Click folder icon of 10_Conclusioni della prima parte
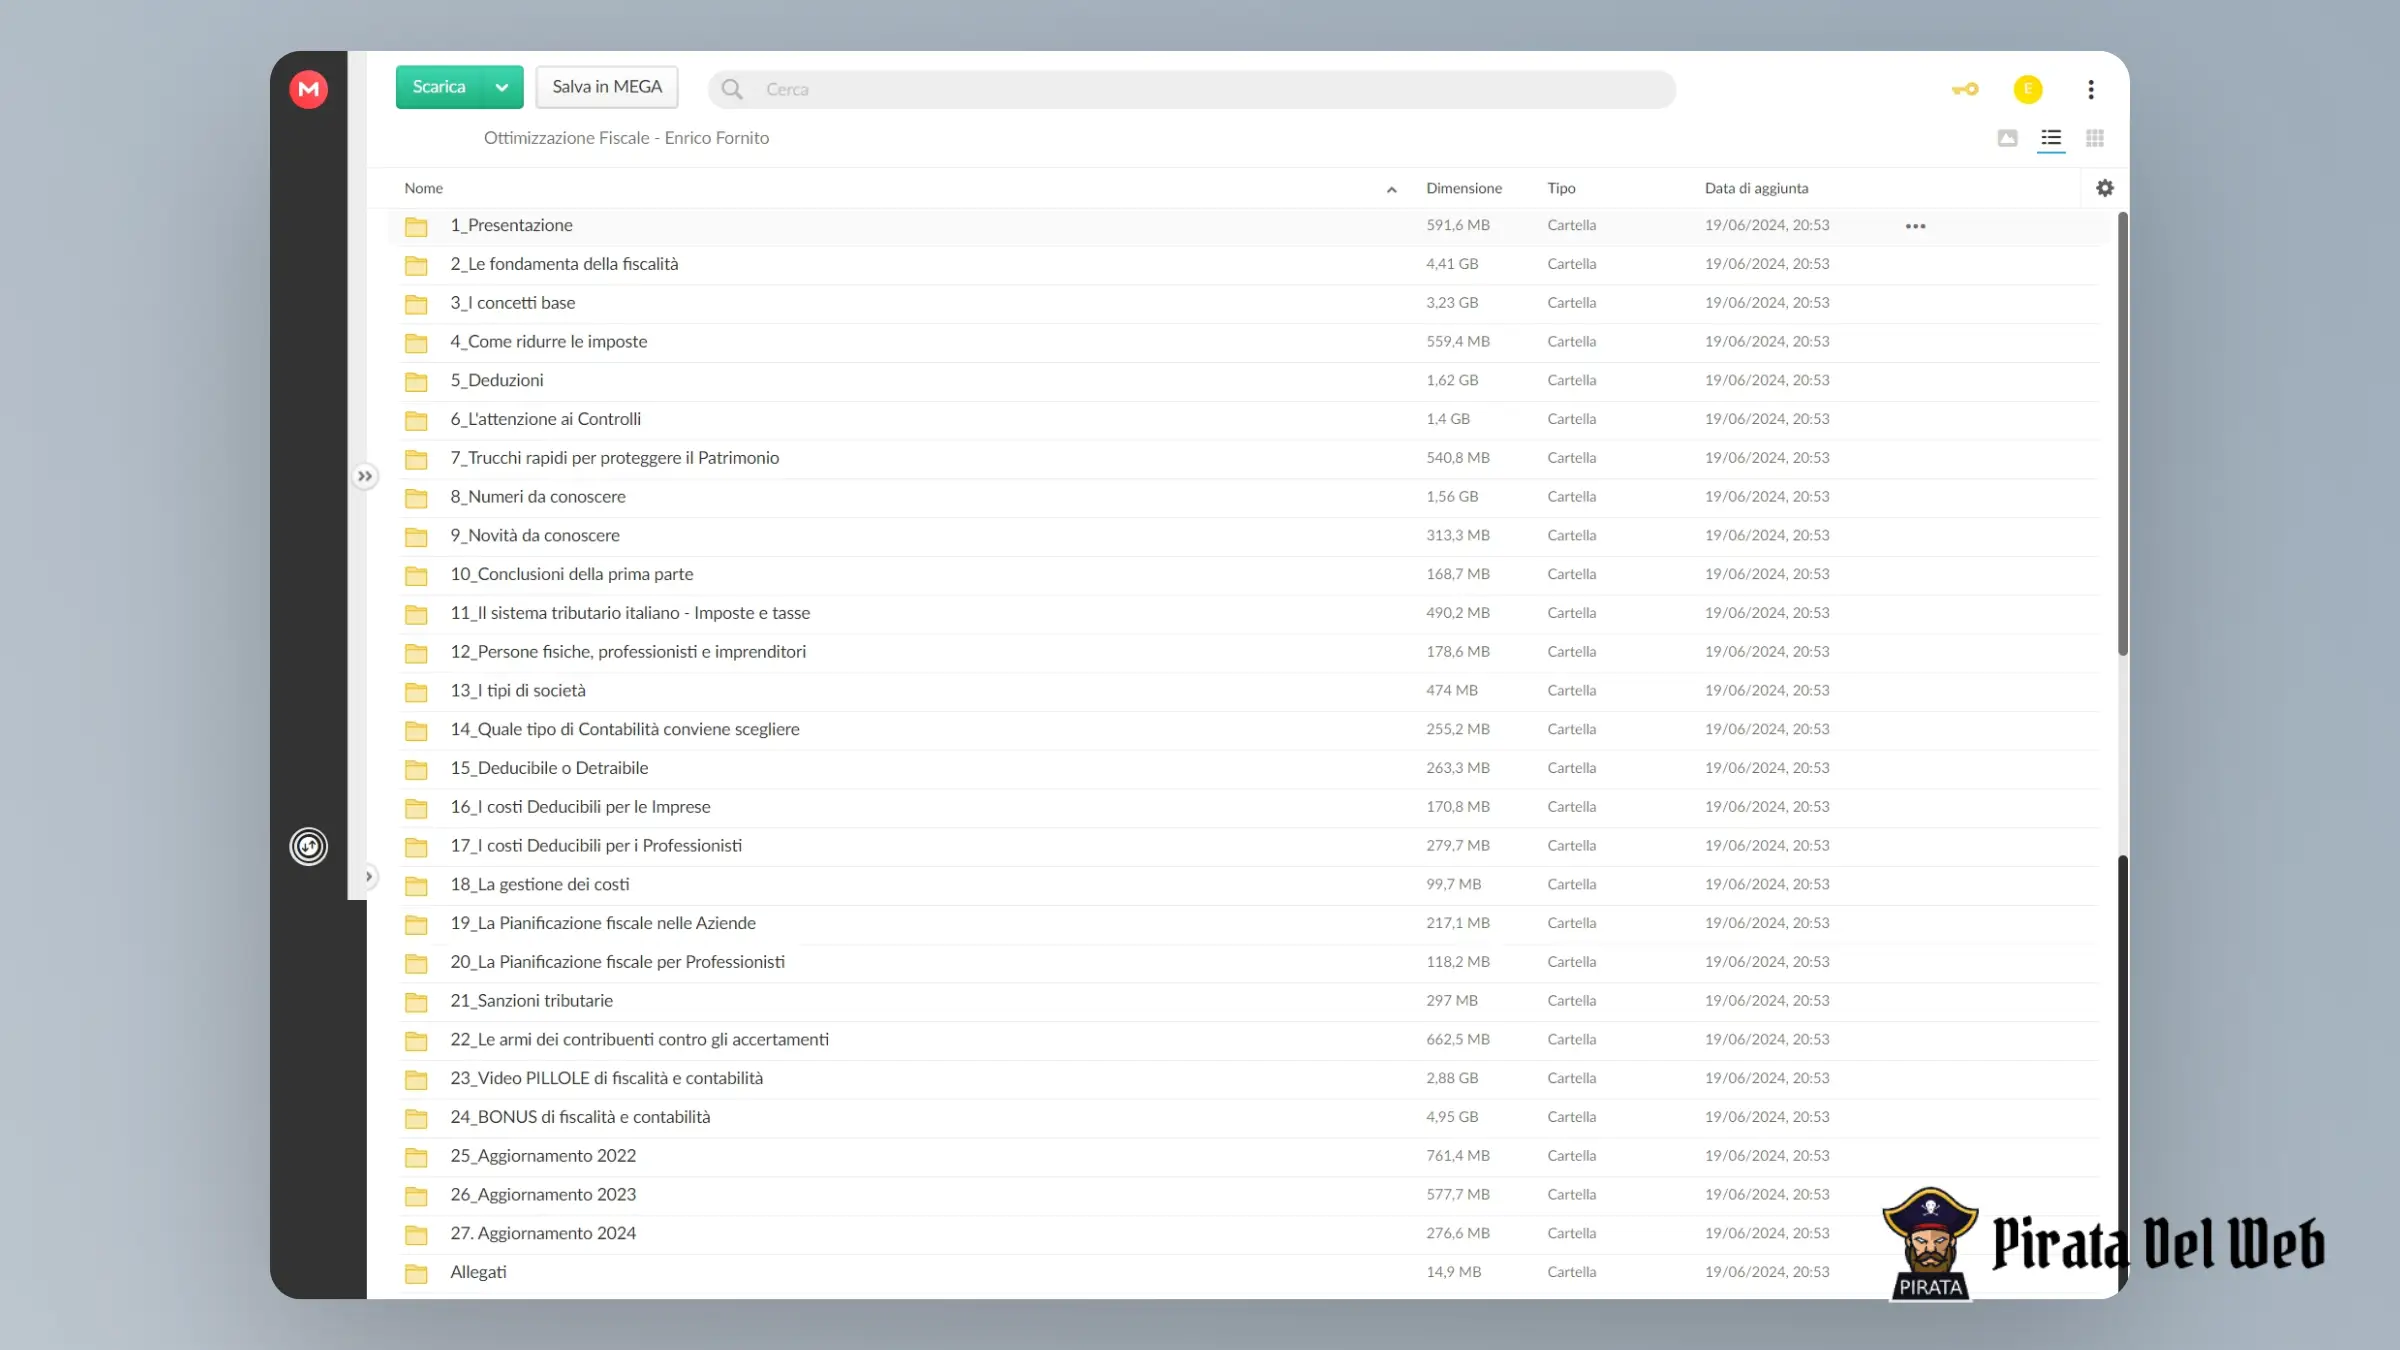Screen dimensions: 2400x1350 tap(416, 575)
